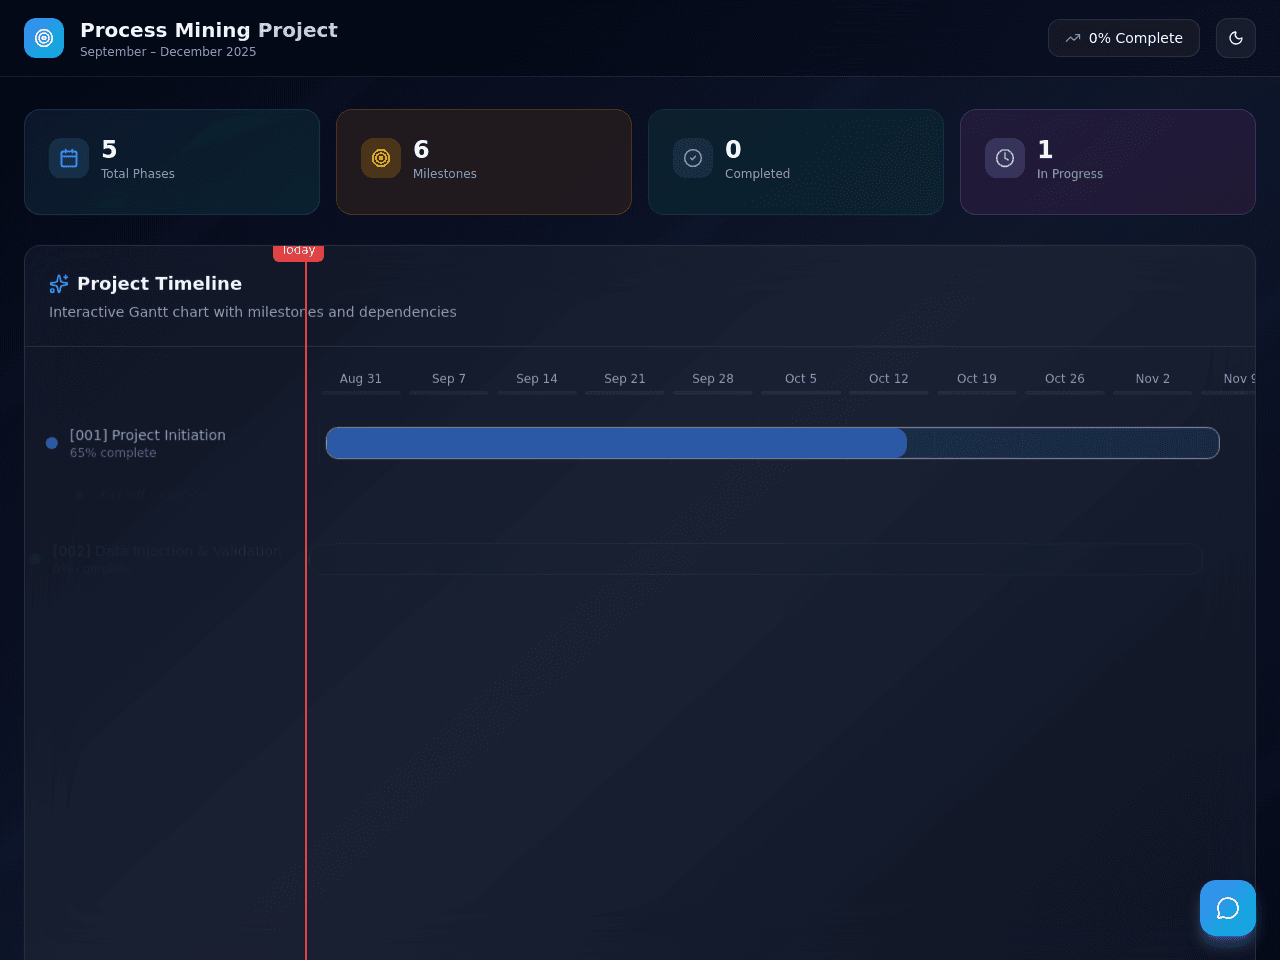Click the clock icon on In Progress card
This screenshot has height=960, width=1280.
[x=1005, y=158]
